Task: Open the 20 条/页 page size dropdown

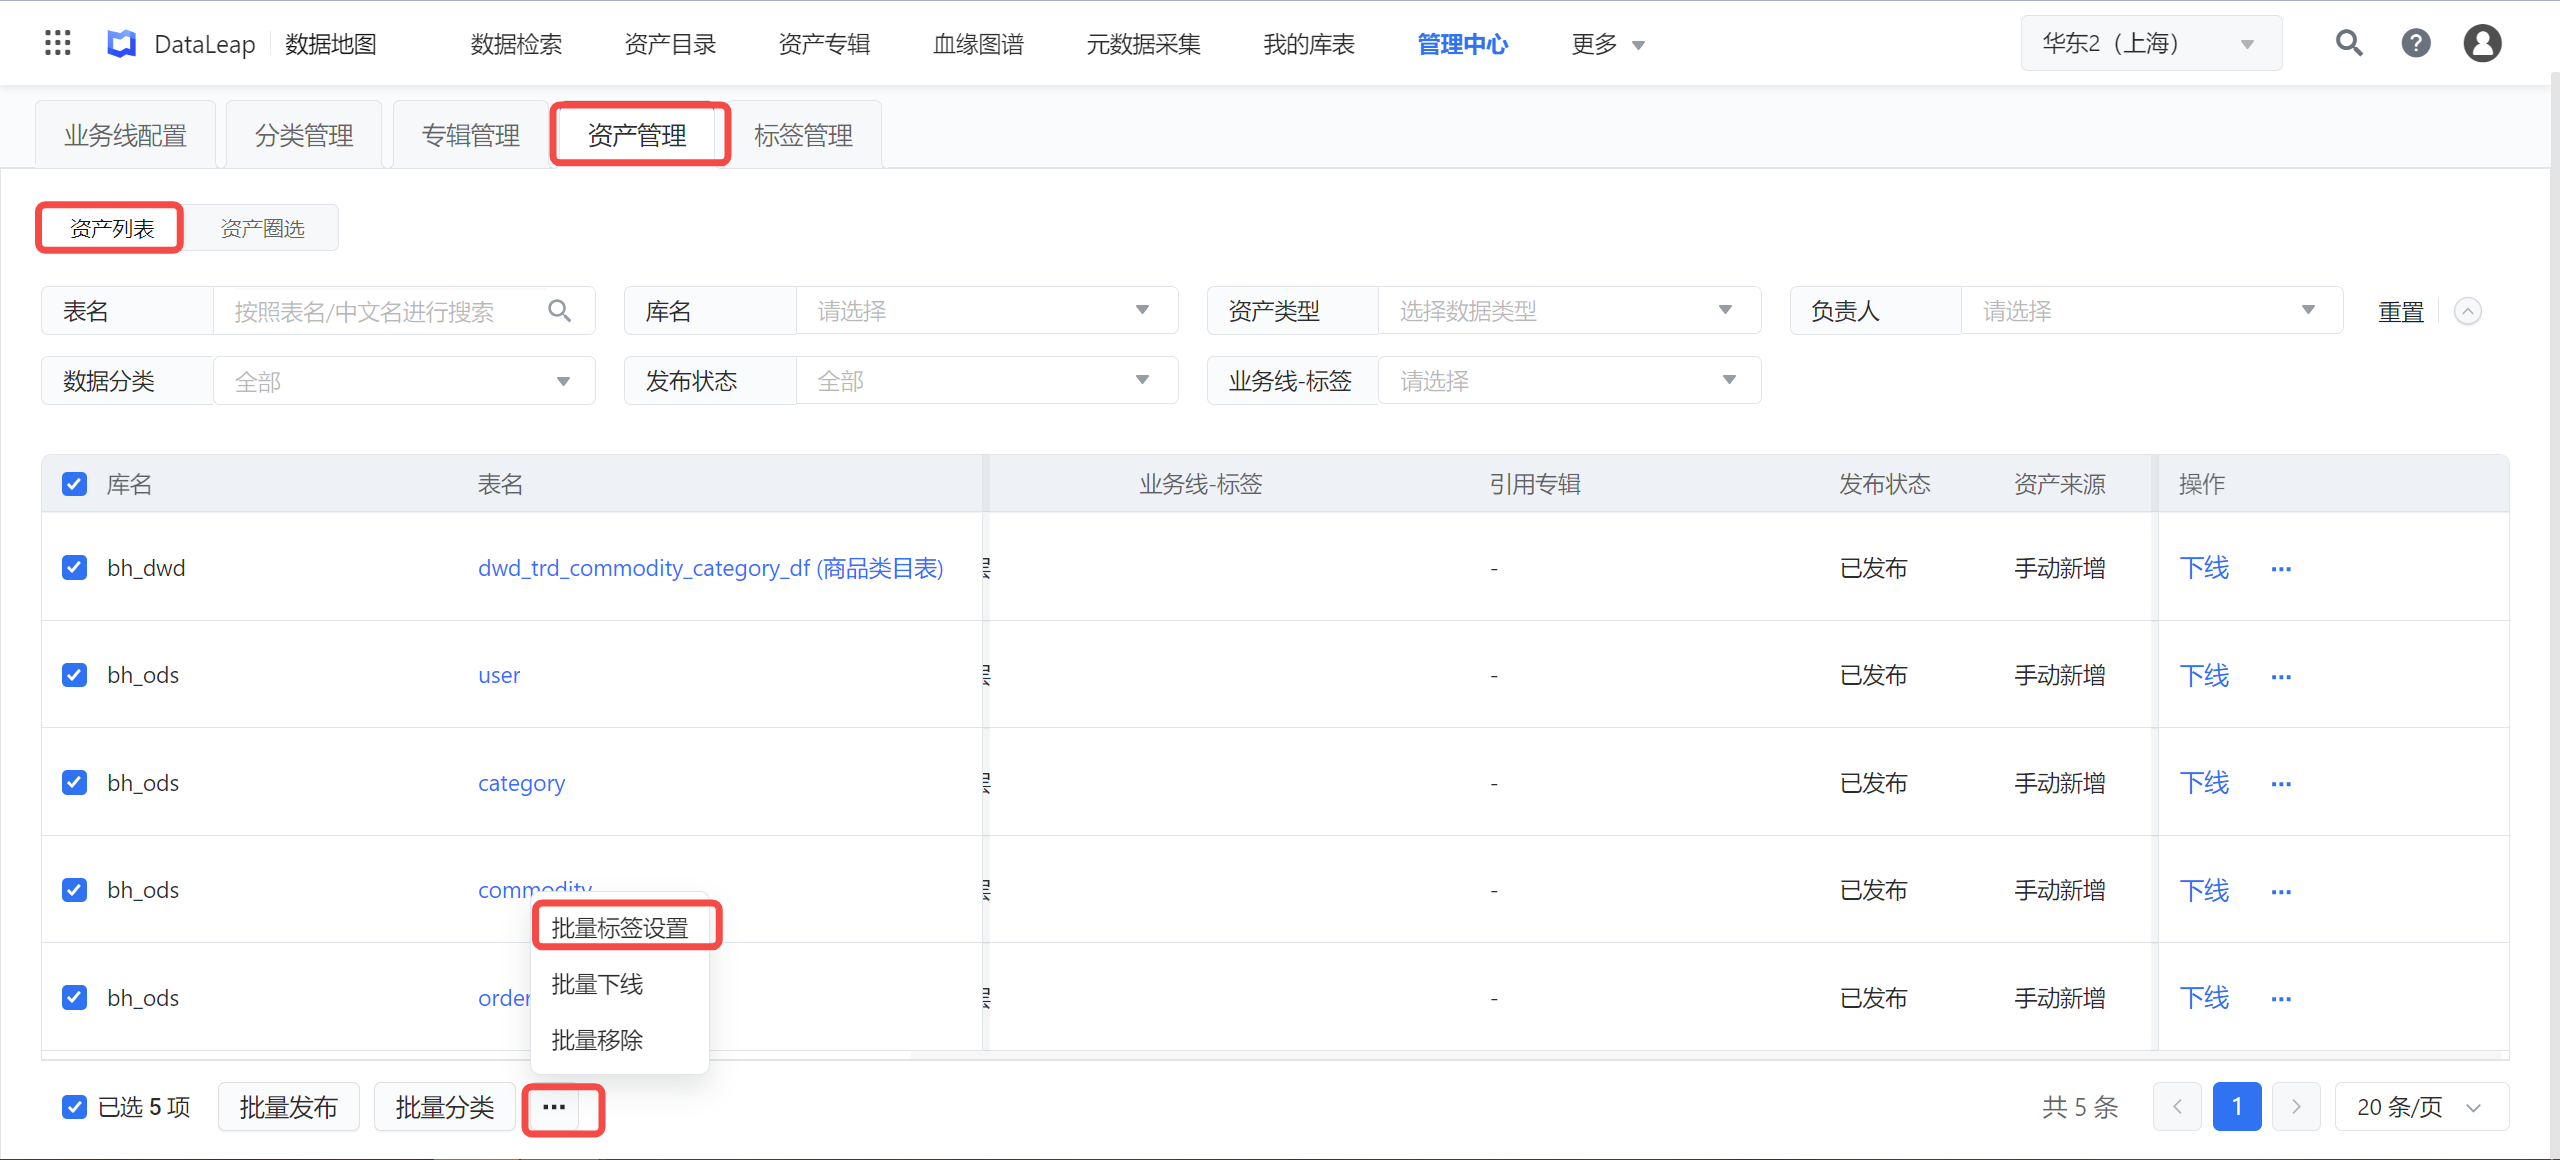Action: (2421, 1107)
